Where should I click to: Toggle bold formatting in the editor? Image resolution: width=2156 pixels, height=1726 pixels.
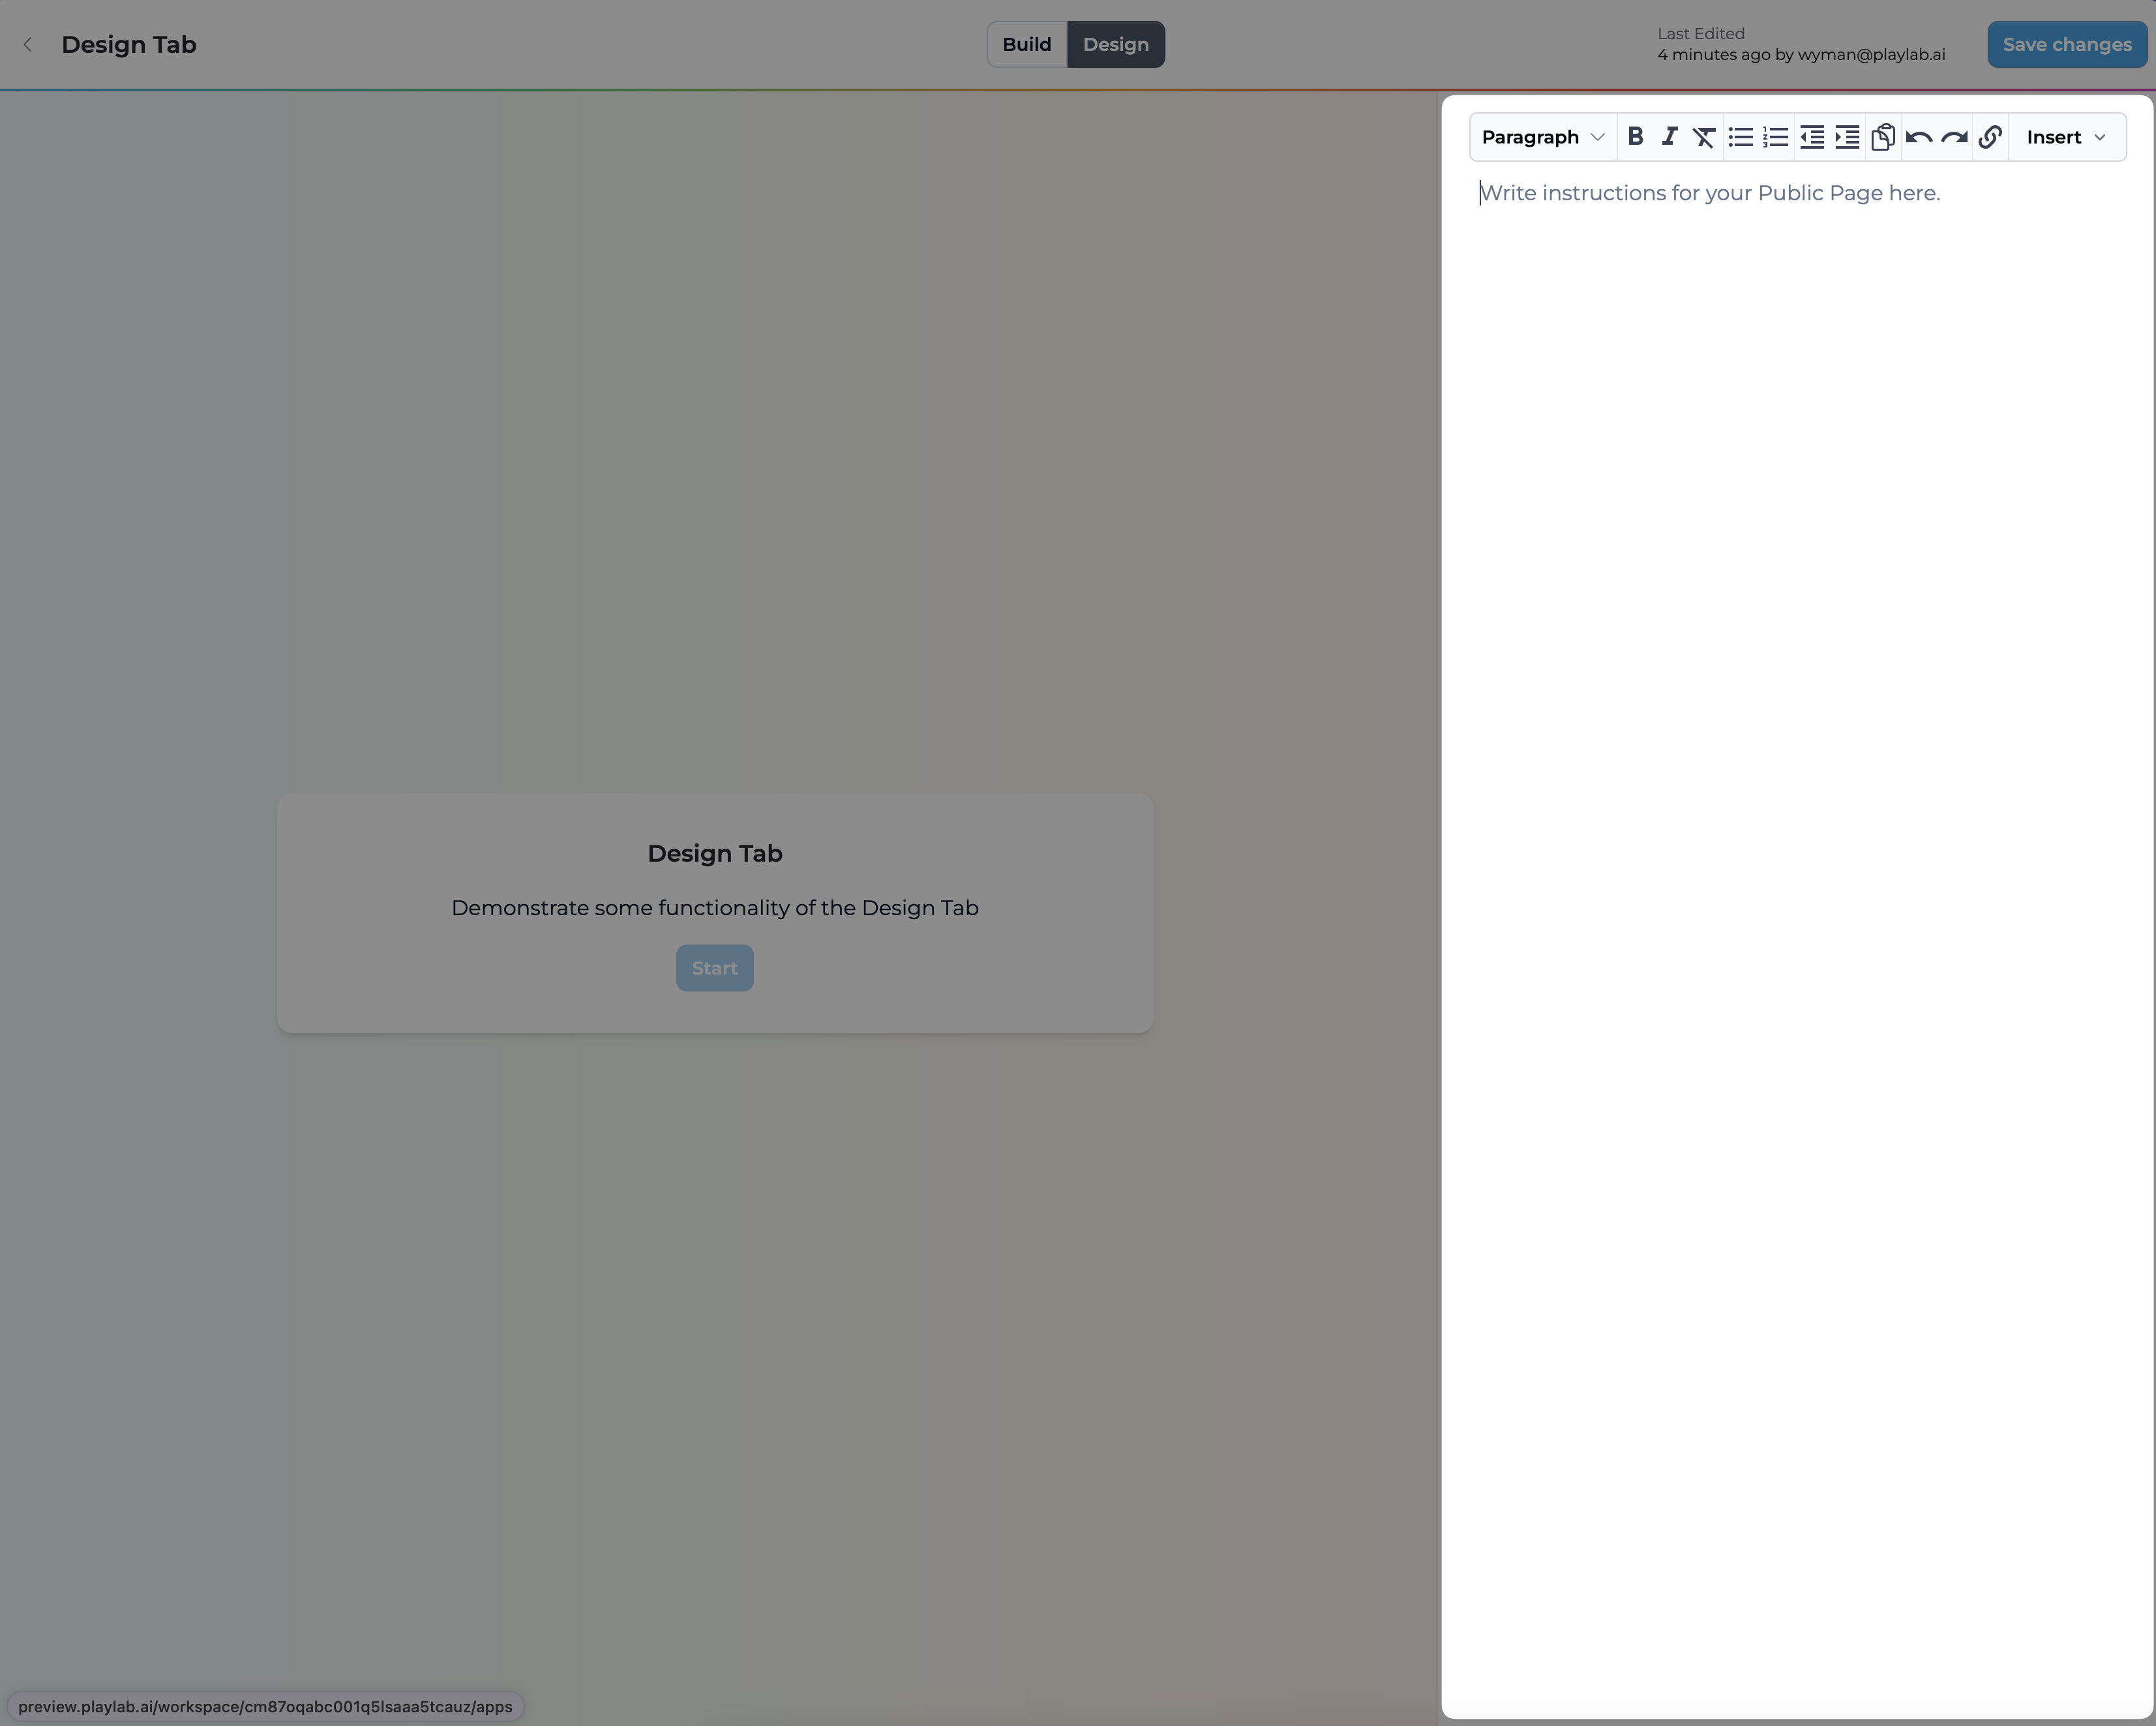click(1635, 137)
